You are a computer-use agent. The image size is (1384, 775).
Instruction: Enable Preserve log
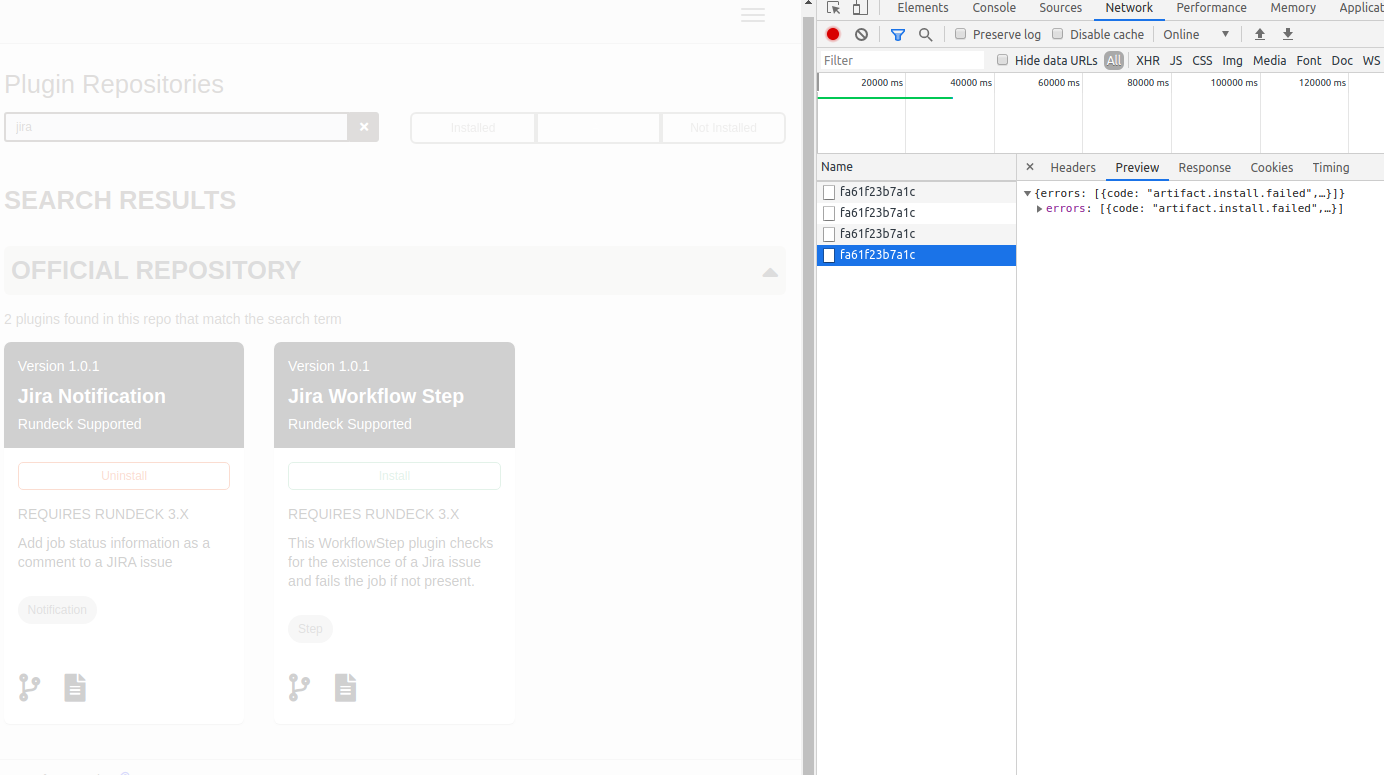click(x=960, y=33)
